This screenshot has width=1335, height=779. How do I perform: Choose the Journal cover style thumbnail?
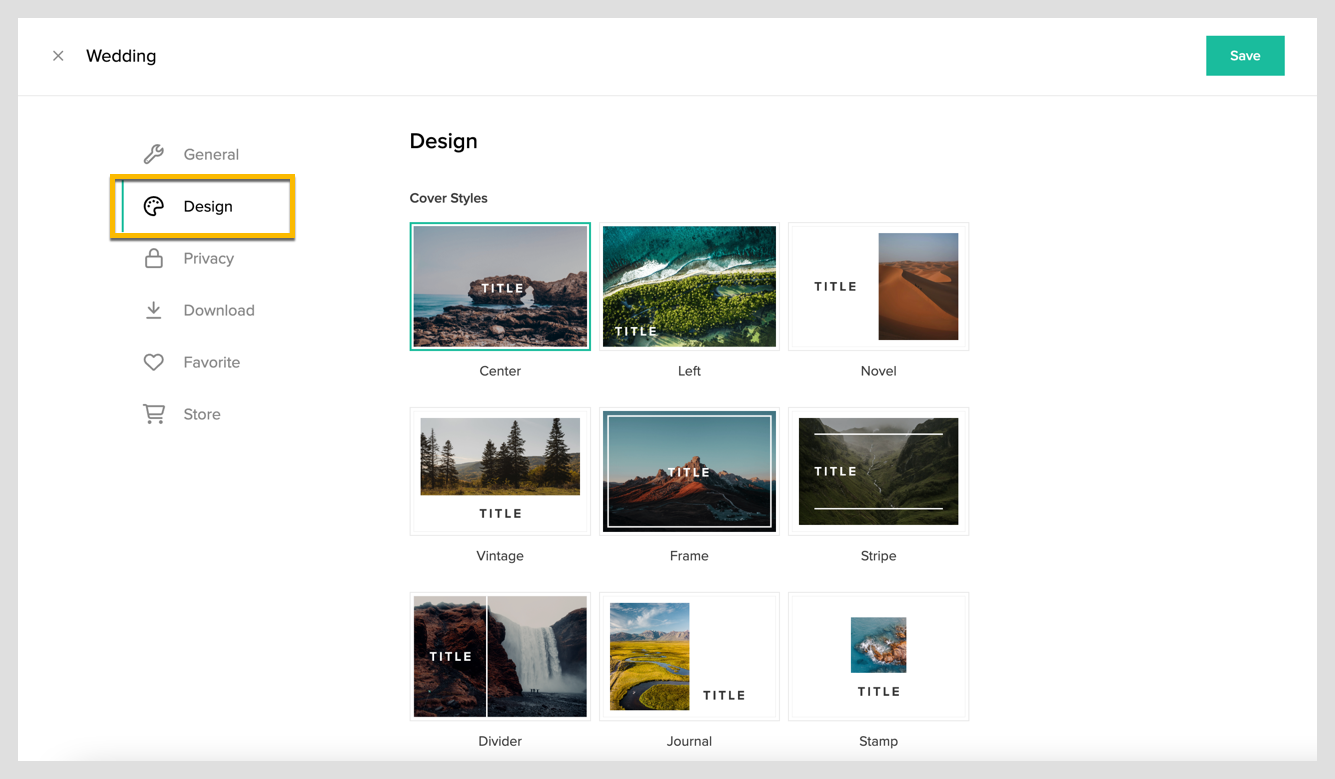(689, 656)
